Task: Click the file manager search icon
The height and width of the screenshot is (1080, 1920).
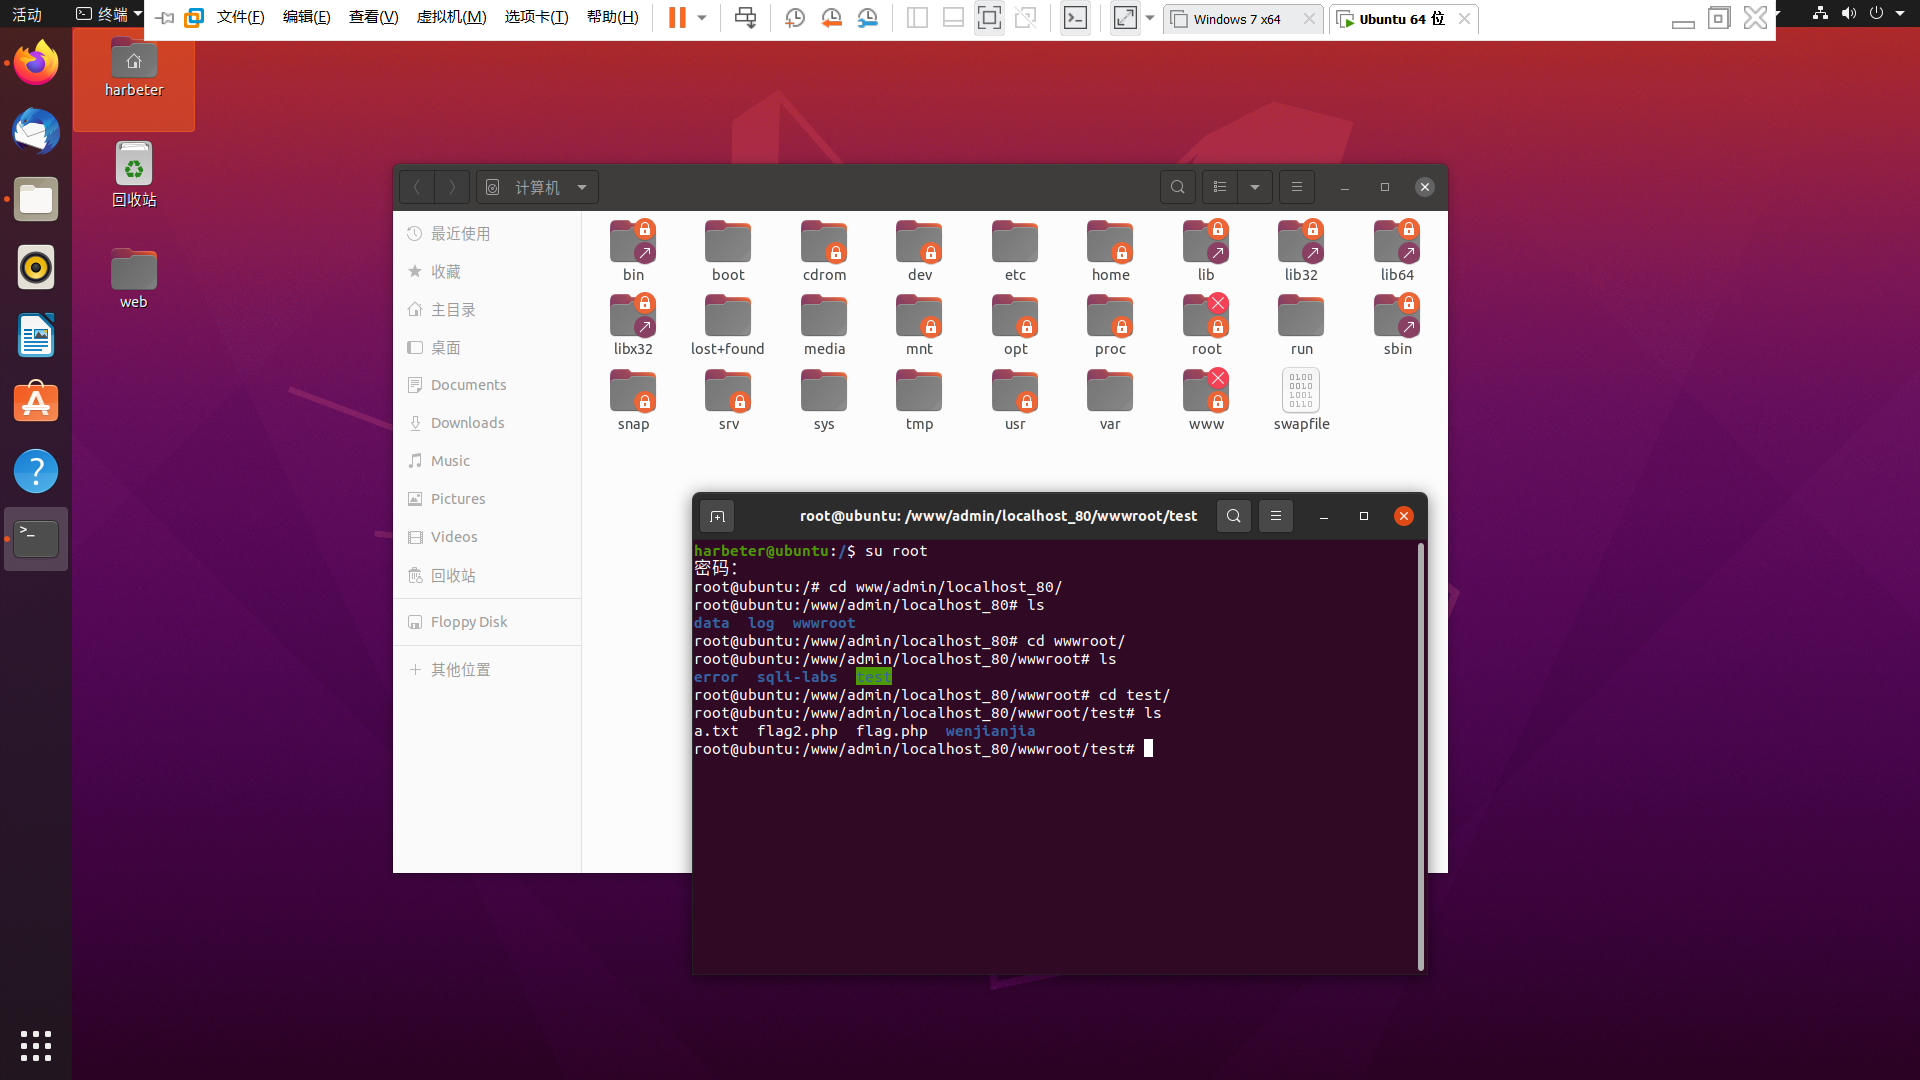Action: [1178, 187]
